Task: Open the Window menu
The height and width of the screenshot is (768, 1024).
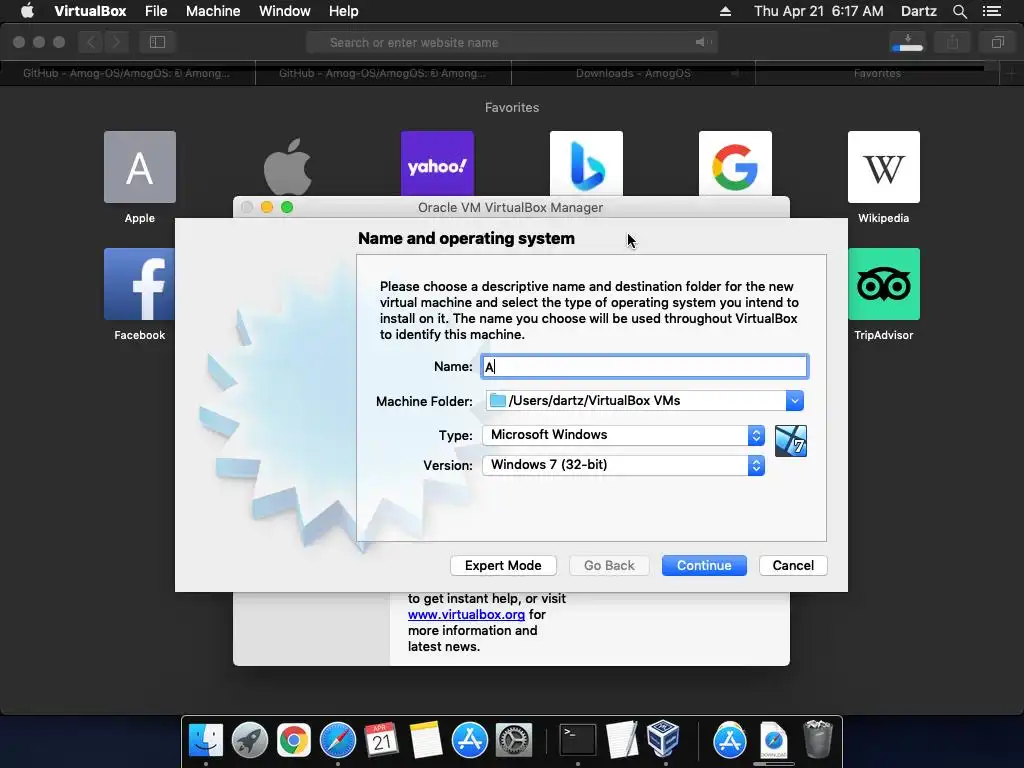Action: click(285, 11)
